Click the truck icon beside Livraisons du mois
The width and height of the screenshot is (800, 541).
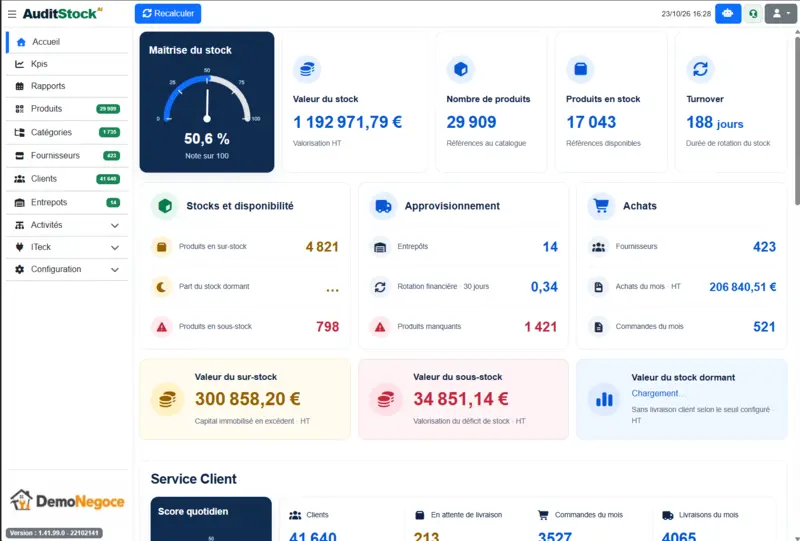click(x=667, y=515)
